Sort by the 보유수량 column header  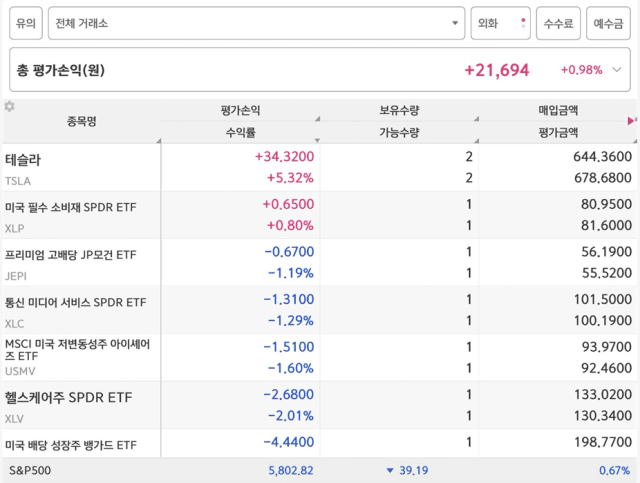coord(399,110)
